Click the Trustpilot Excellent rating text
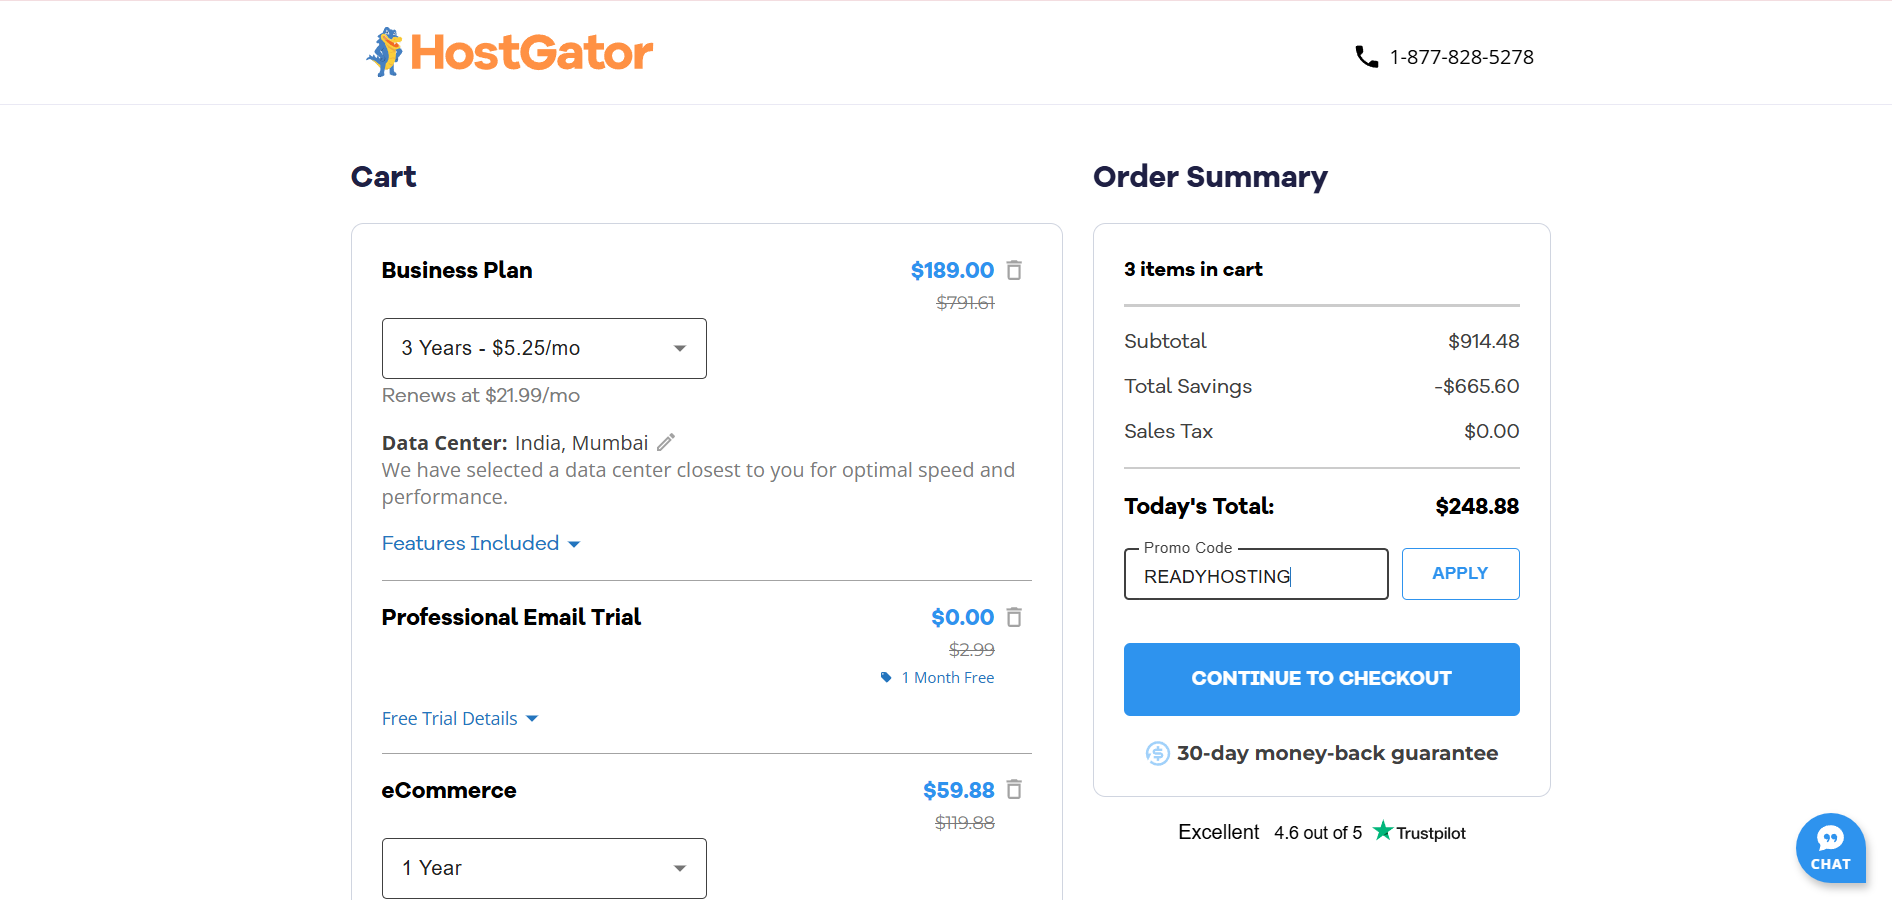This screenshot has width=1892, height=900. [1218, 832]
